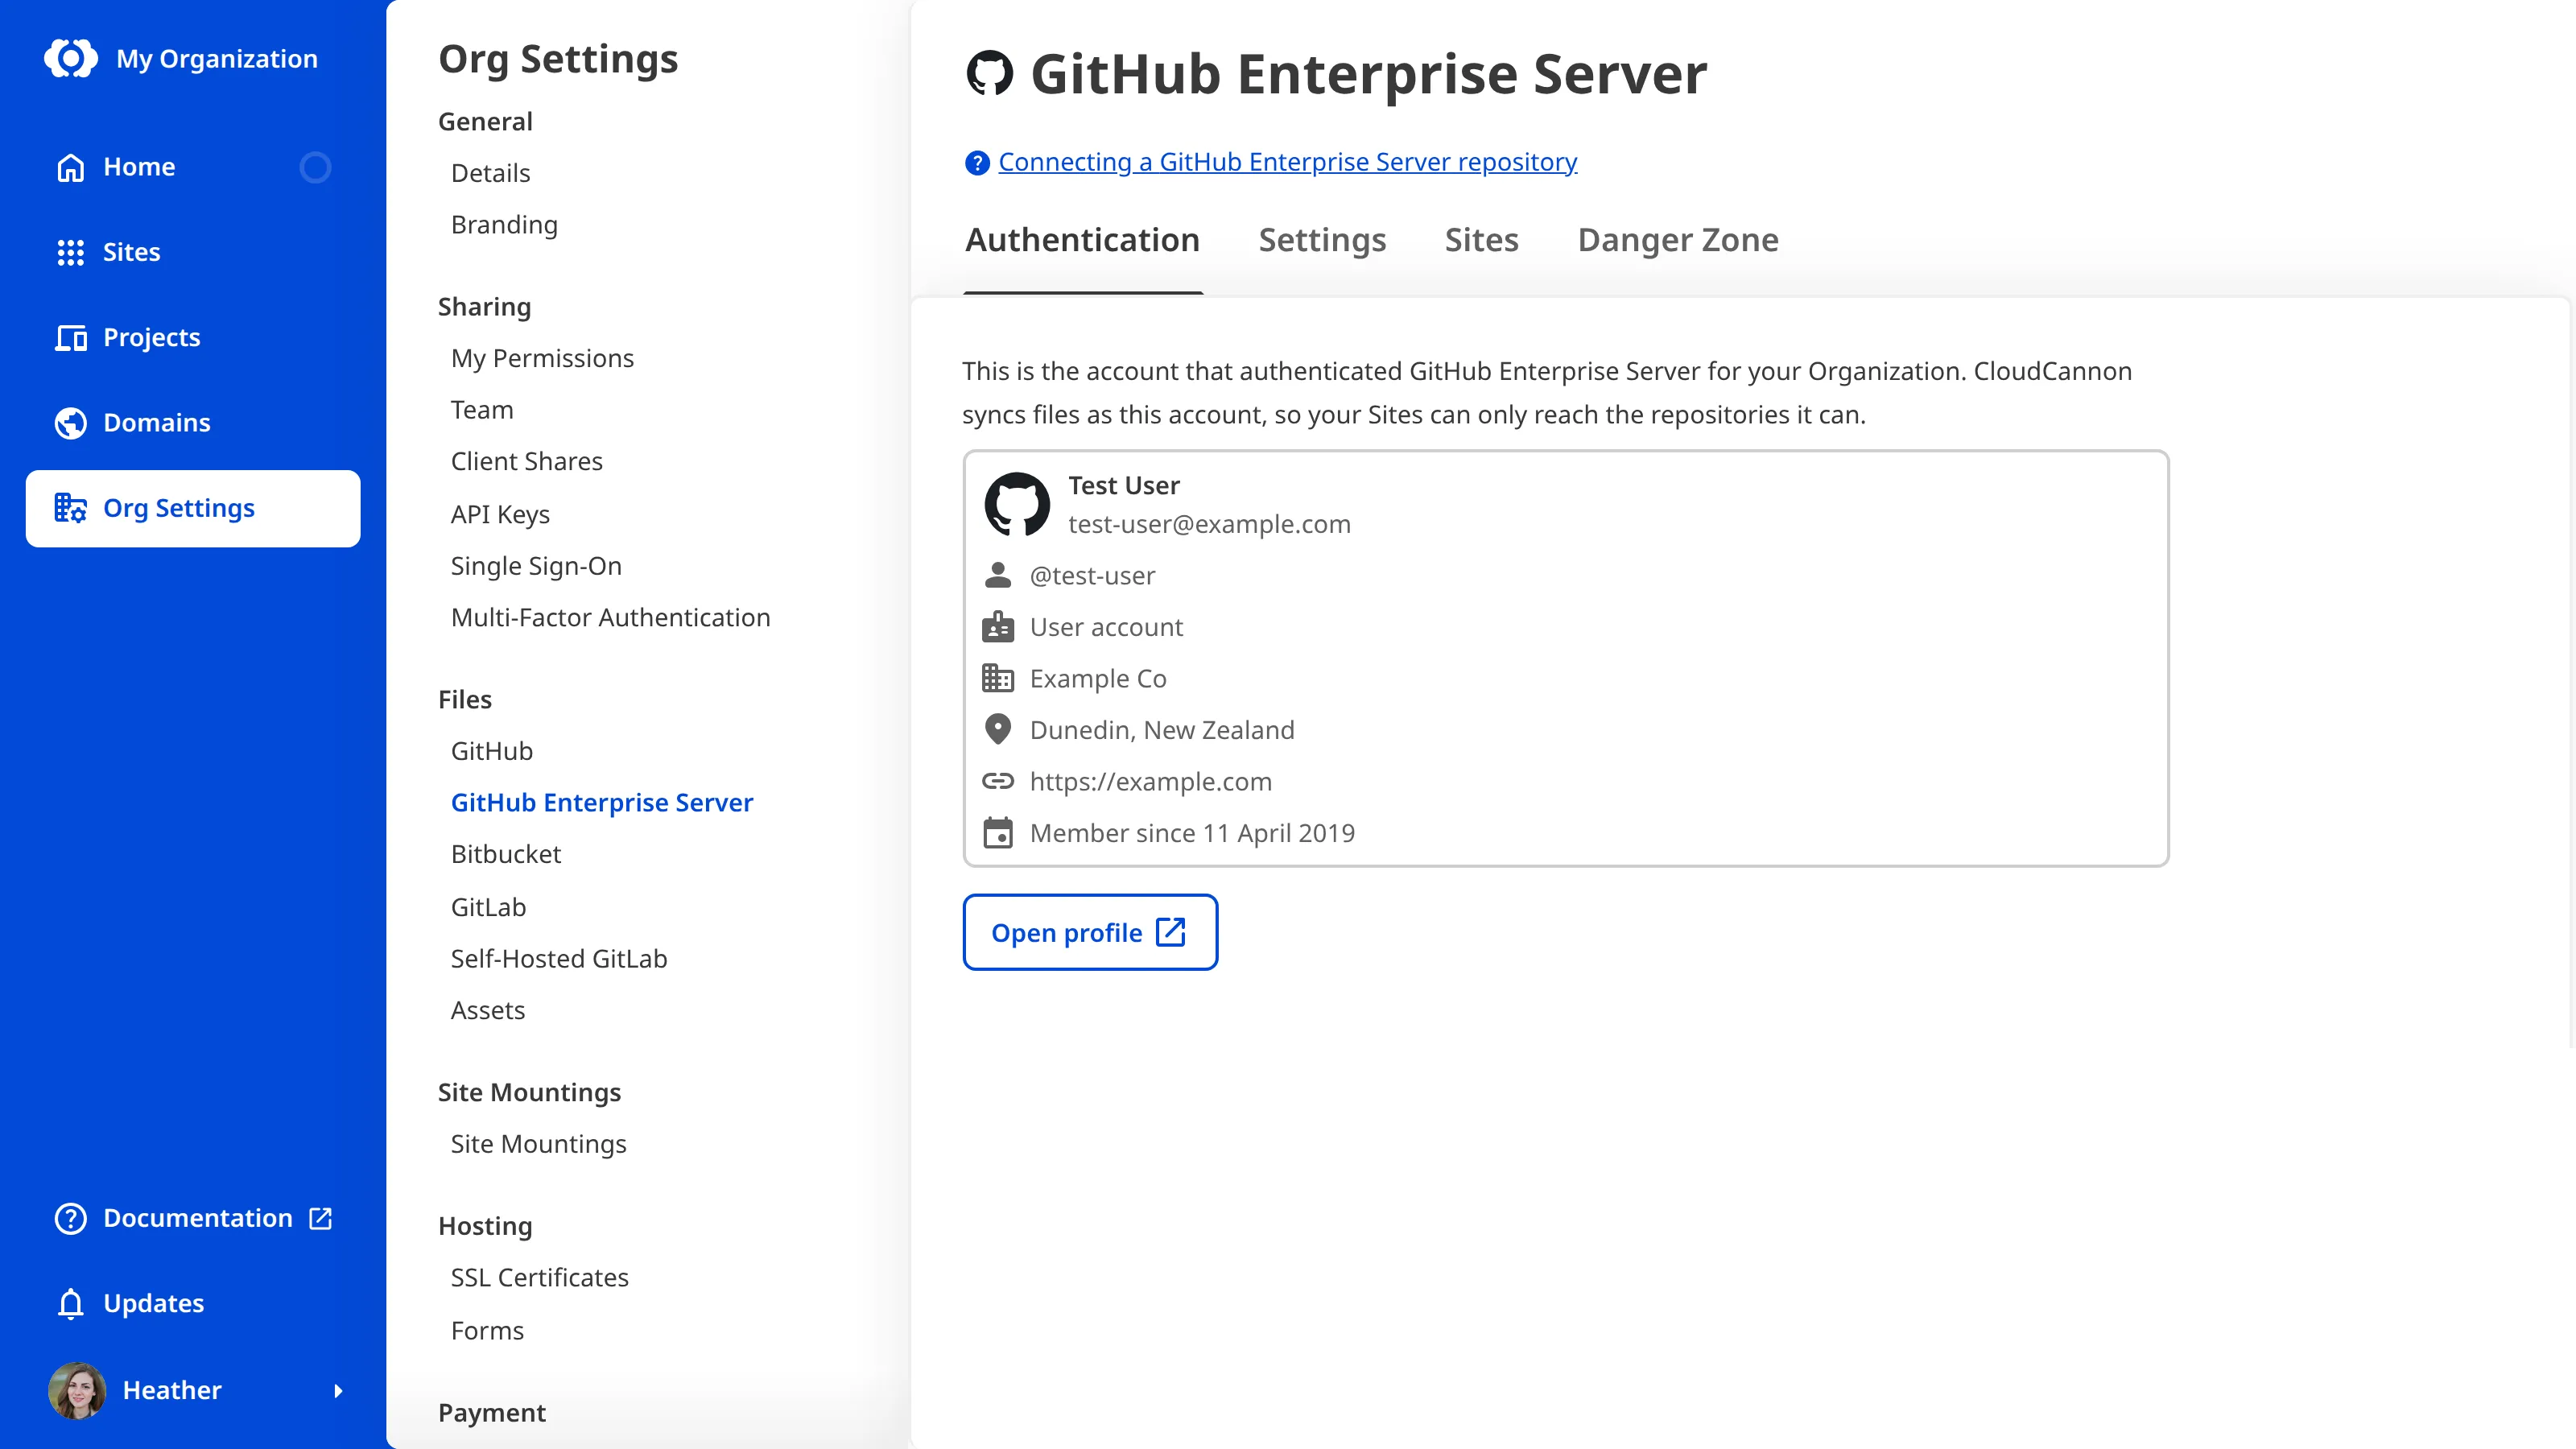Select Bitbucket under Files
This screenshot has height=1449, width=2576.
pyautogui.click(x=505, y=854)
